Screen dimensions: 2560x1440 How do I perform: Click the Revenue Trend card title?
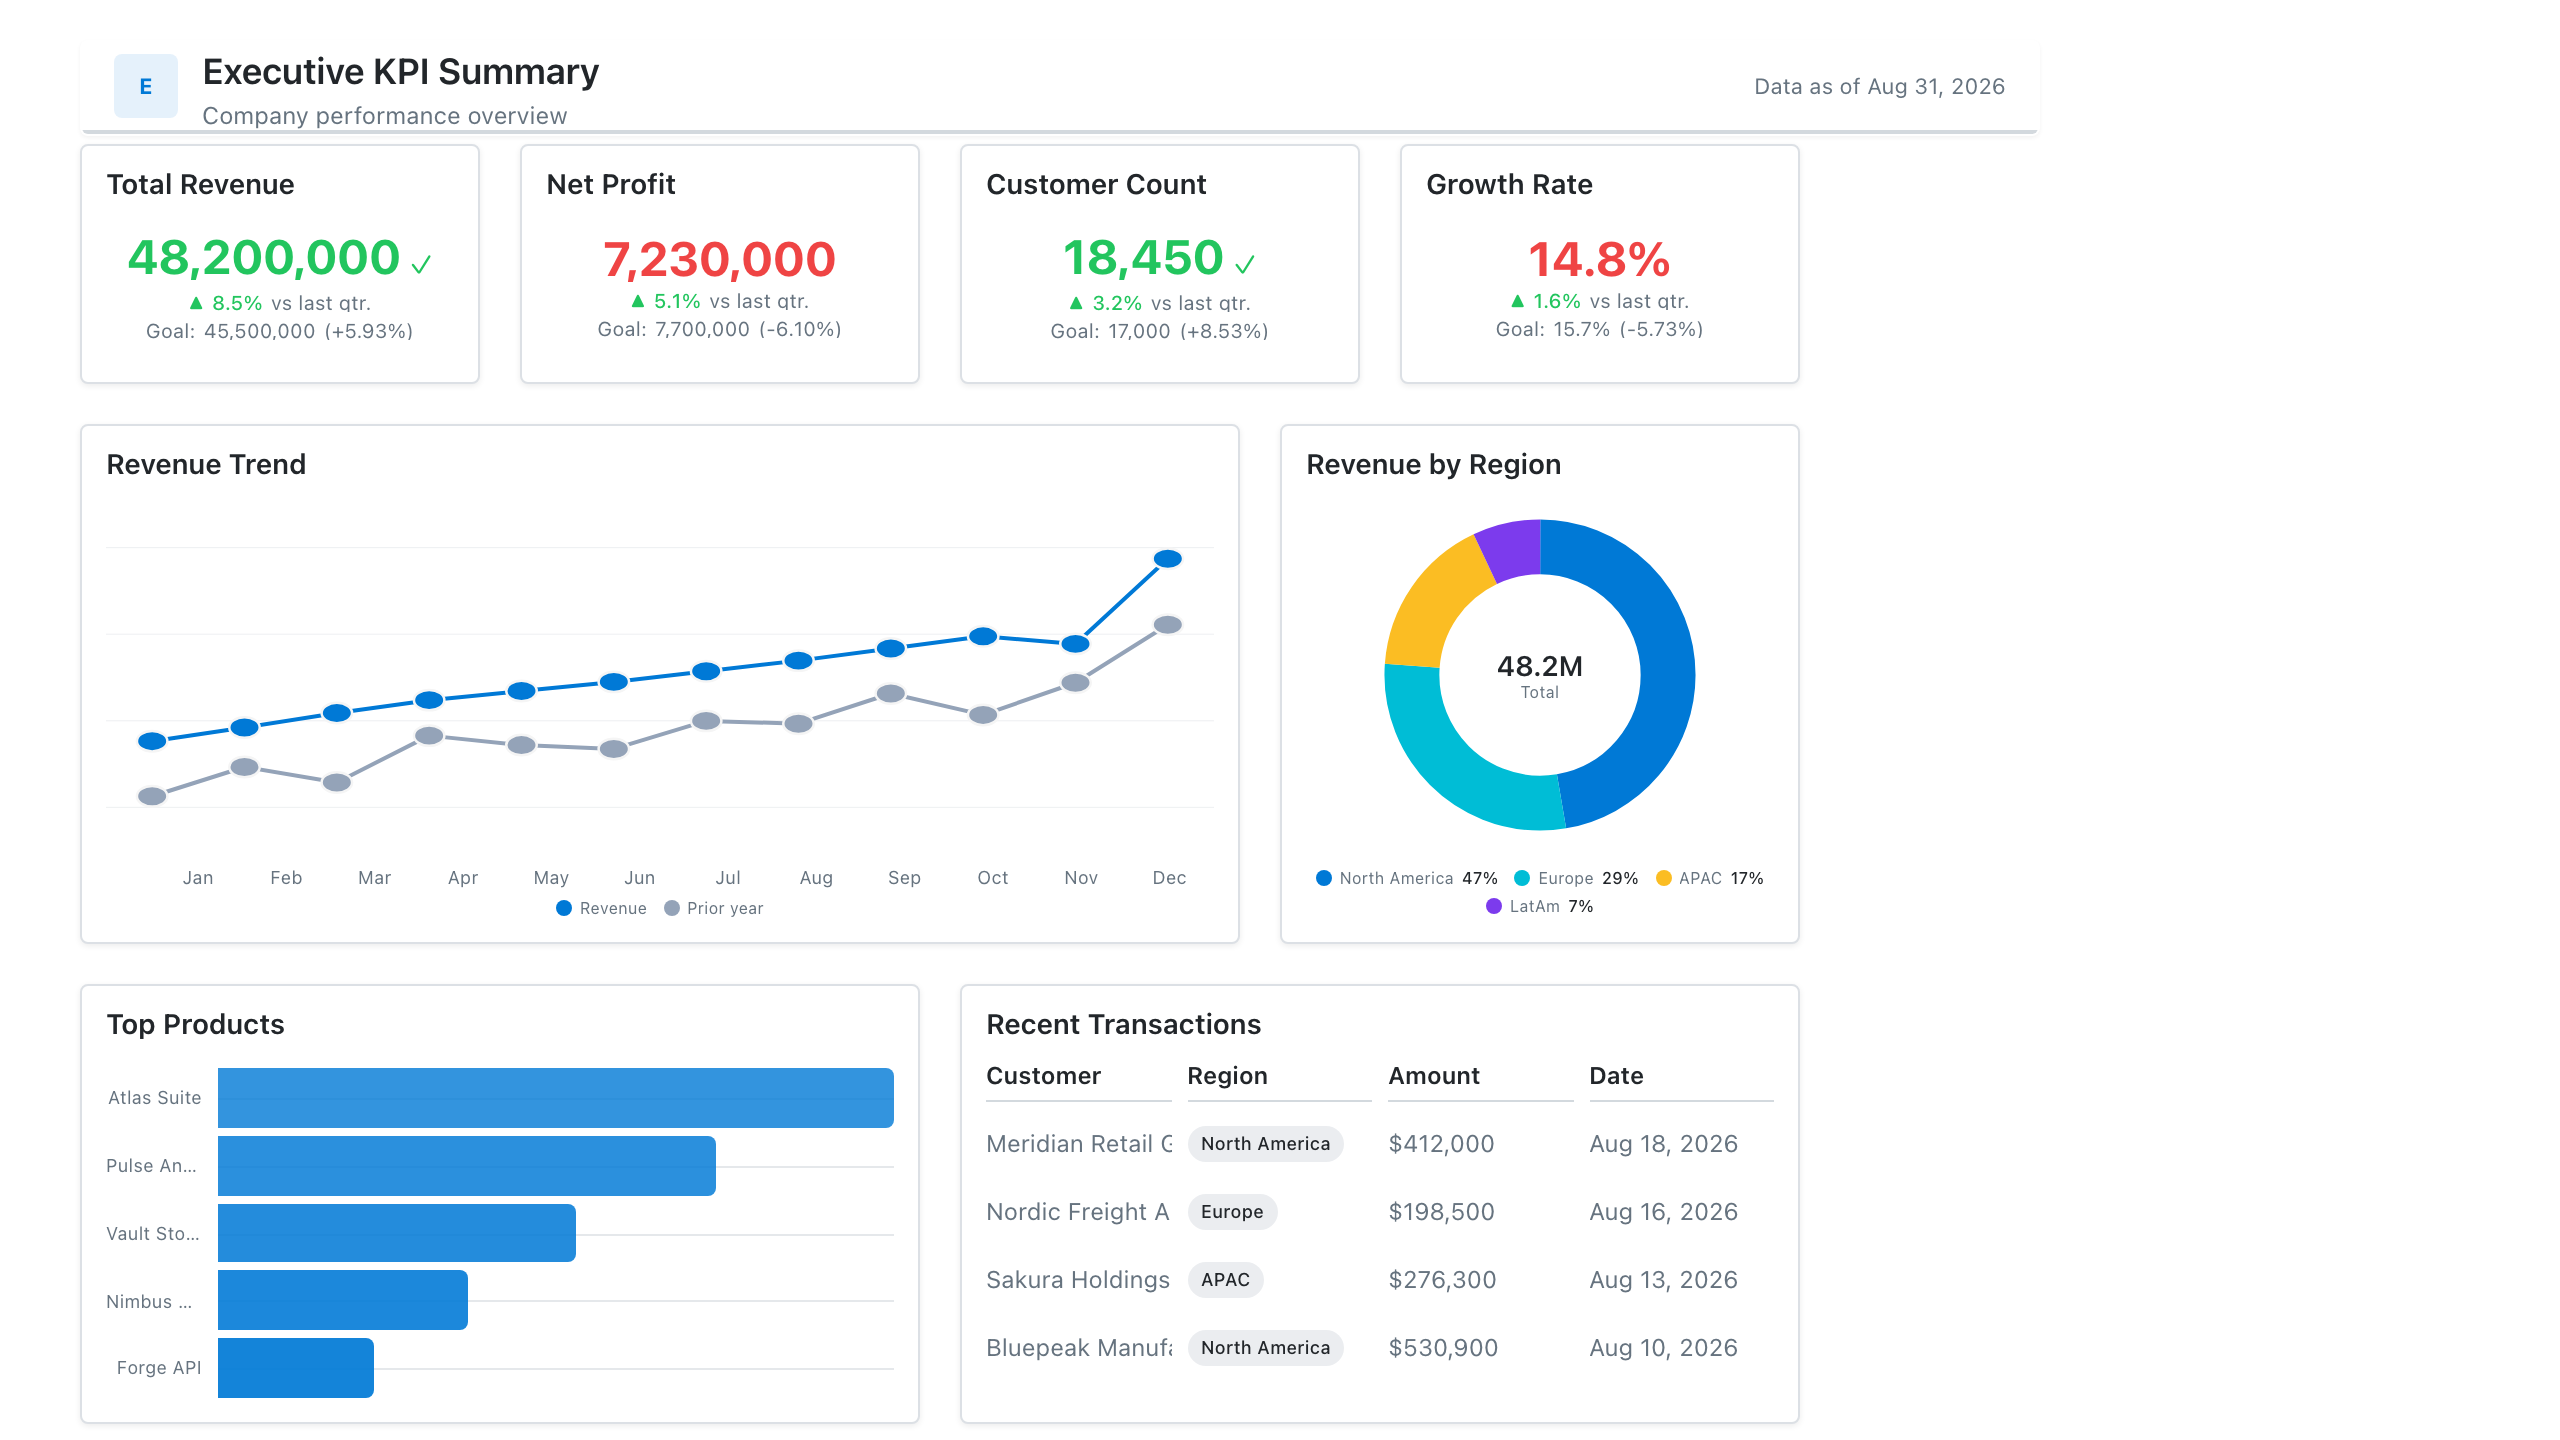pos(206,465)
